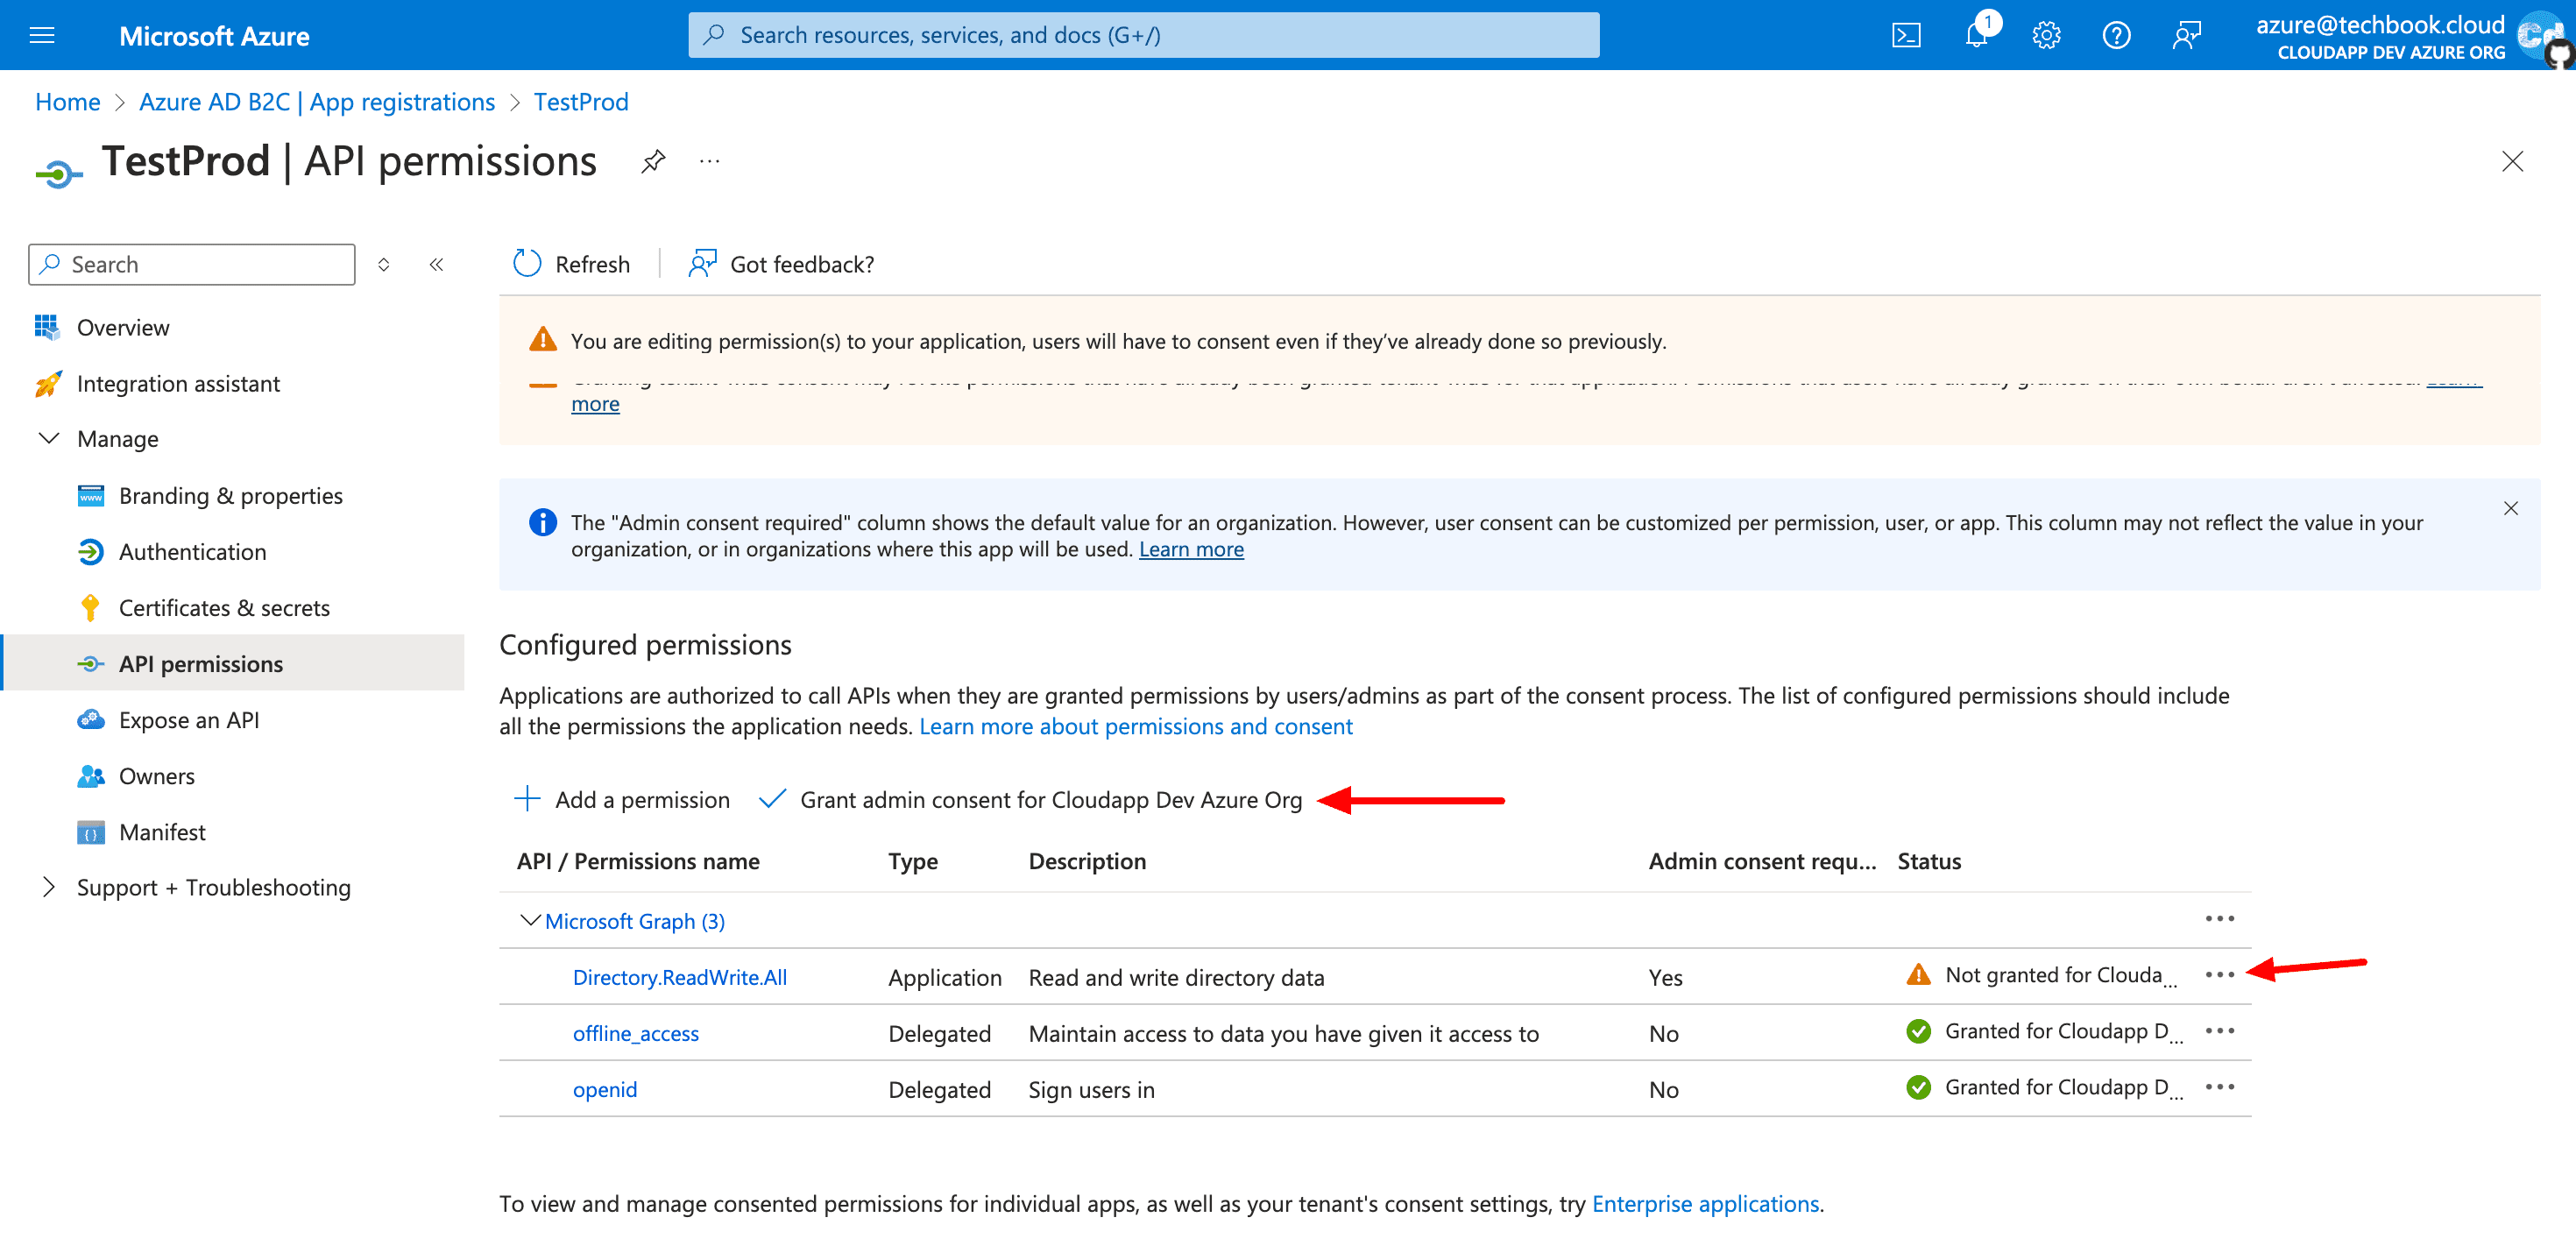Collapse sidebar with double chevron icon

point(436,264)
